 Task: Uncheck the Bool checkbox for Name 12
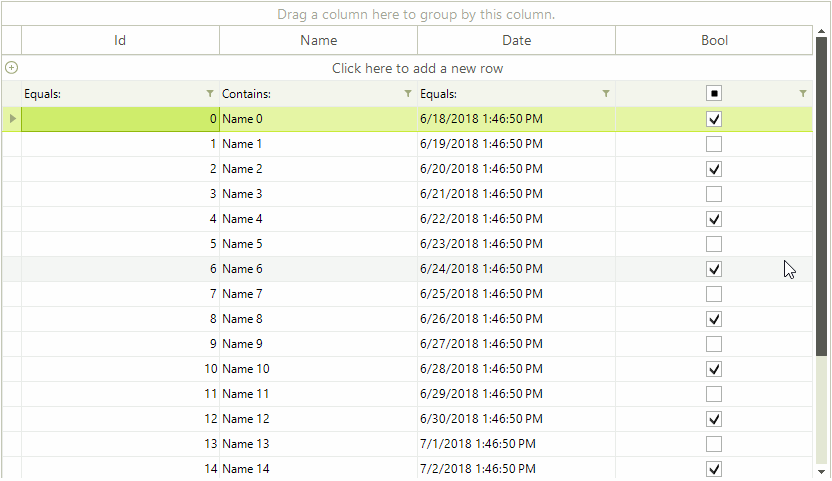tap(714, 419)
